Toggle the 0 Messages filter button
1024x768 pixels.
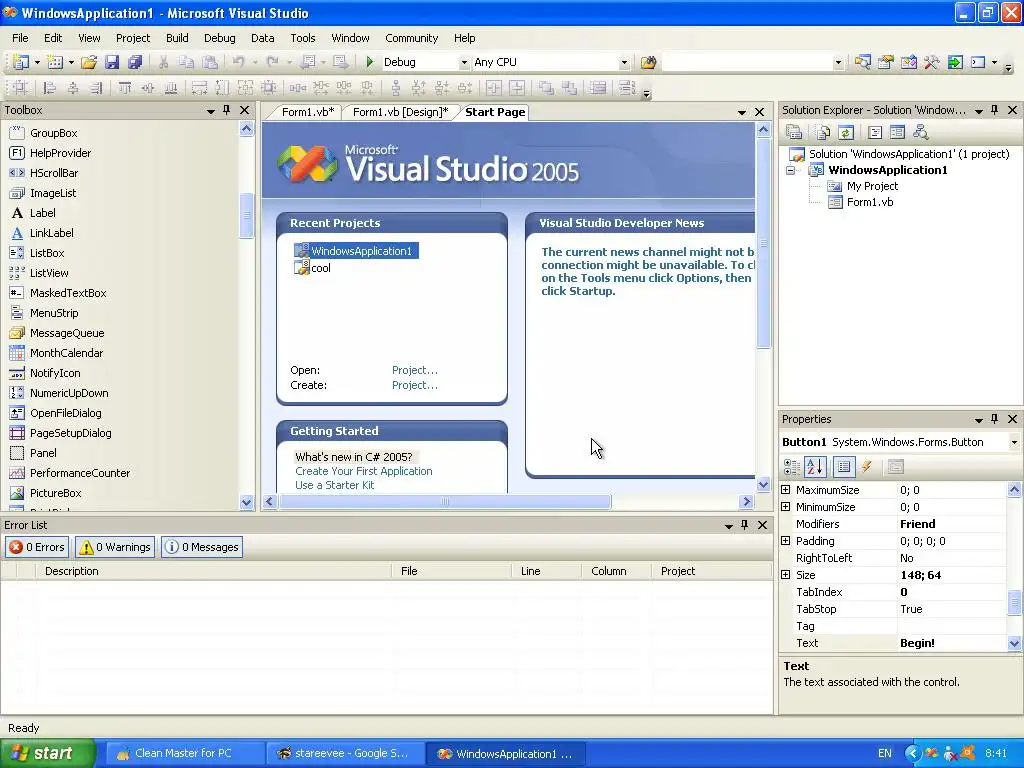[x=202, y=547]
